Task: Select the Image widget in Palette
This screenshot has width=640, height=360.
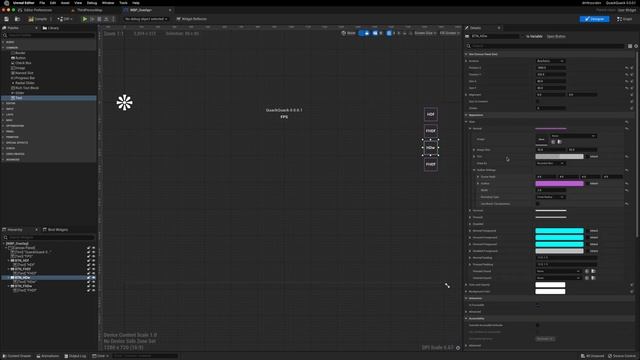Action: 18,68
